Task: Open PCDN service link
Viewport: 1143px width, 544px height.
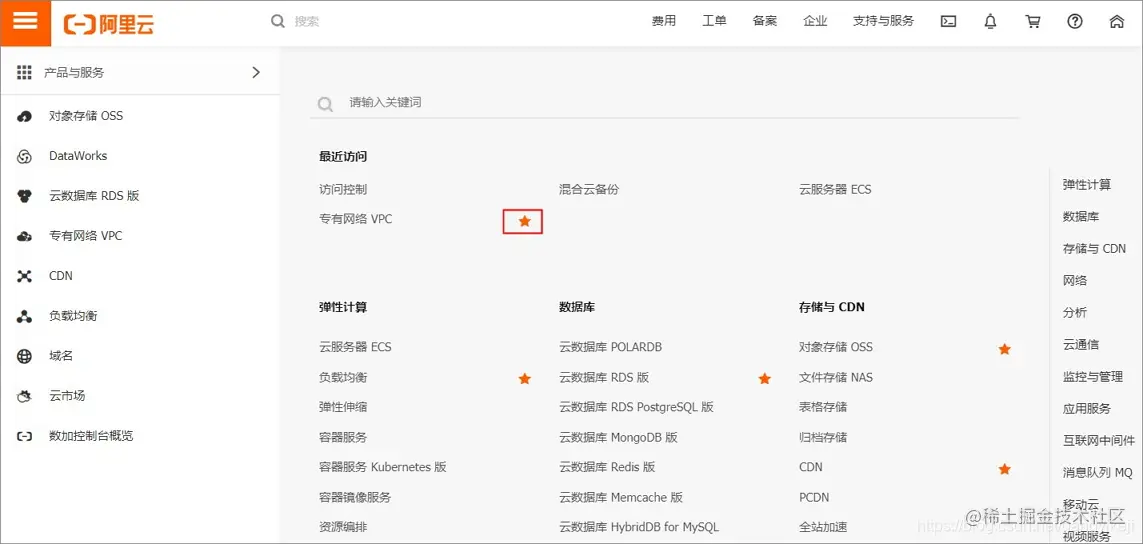Action: click(814, 497)
